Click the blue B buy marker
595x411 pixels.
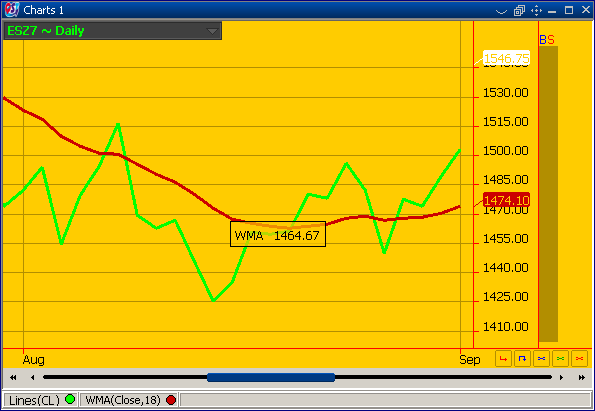click(543, 39)
